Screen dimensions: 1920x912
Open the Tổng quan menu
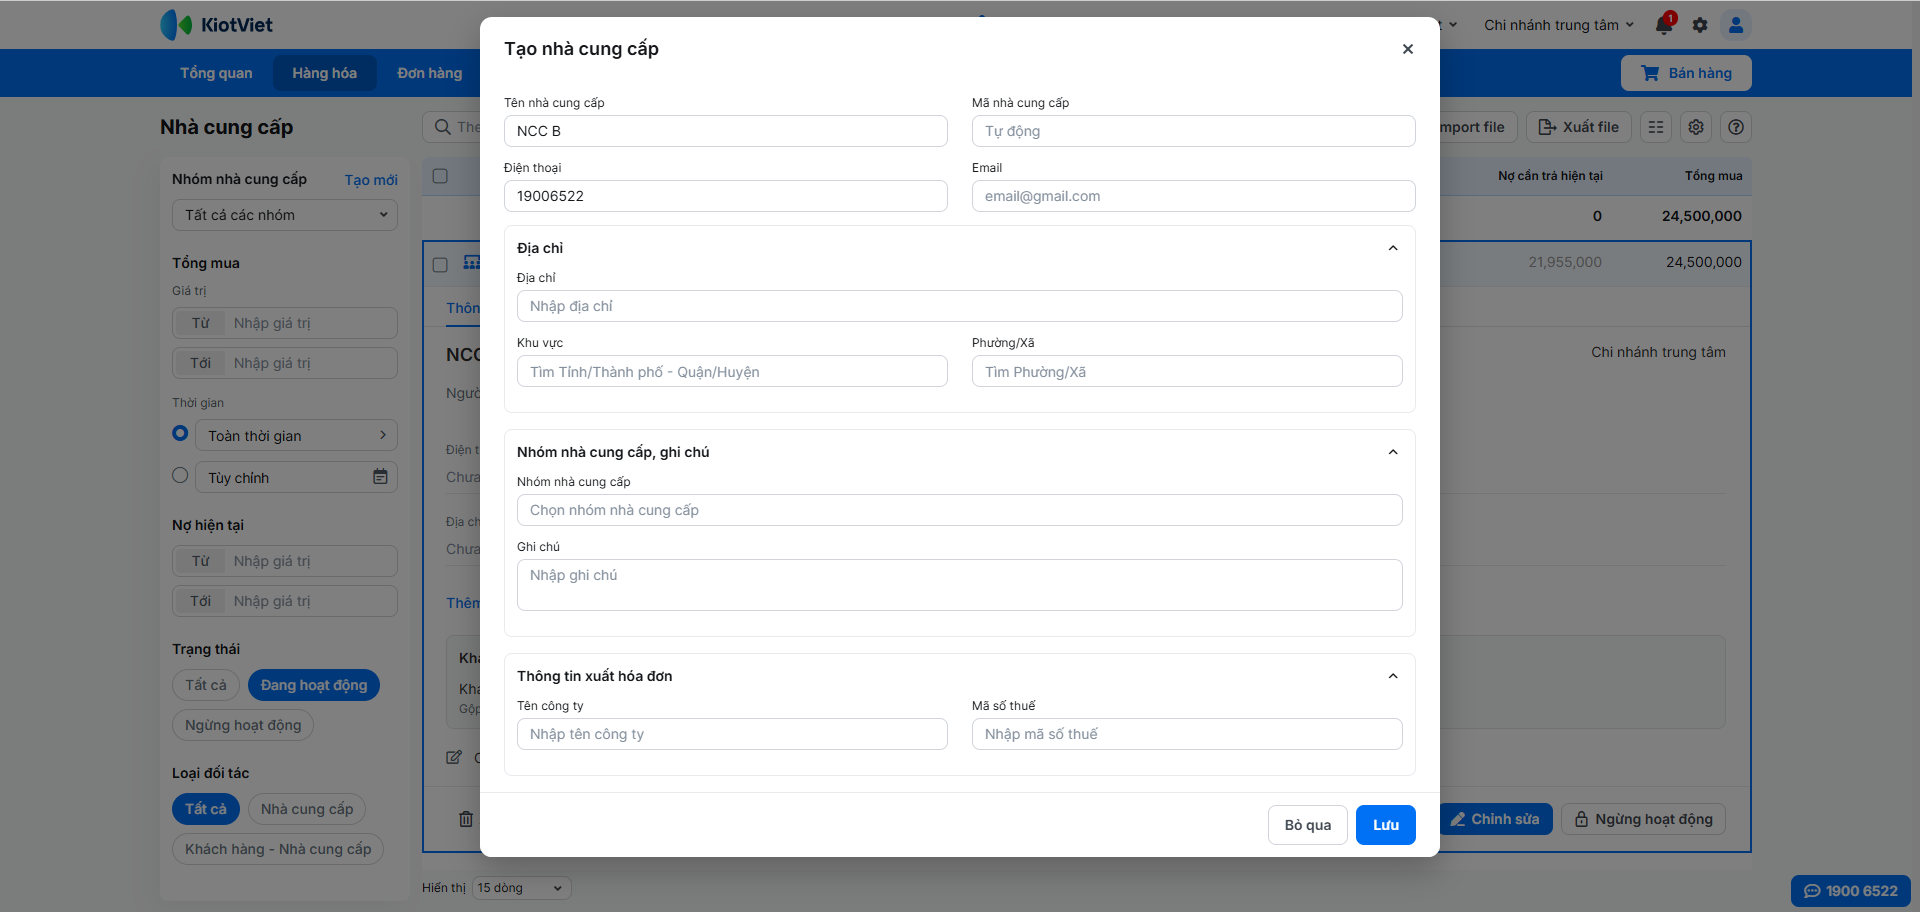[216, 73]
